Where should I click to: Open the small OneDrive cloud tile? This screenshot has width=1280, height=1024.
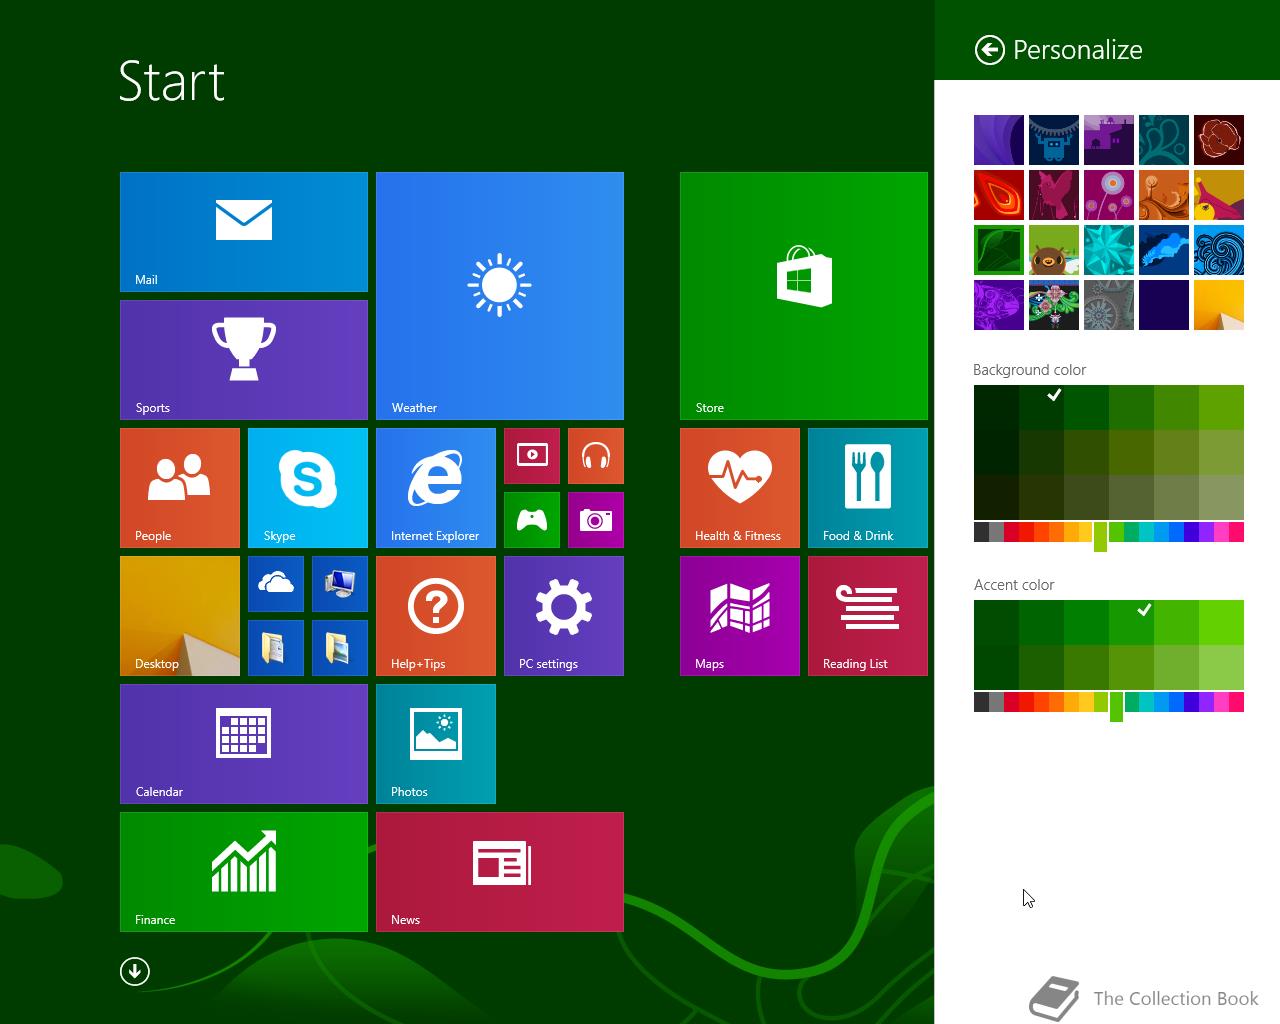pos(276,584)
